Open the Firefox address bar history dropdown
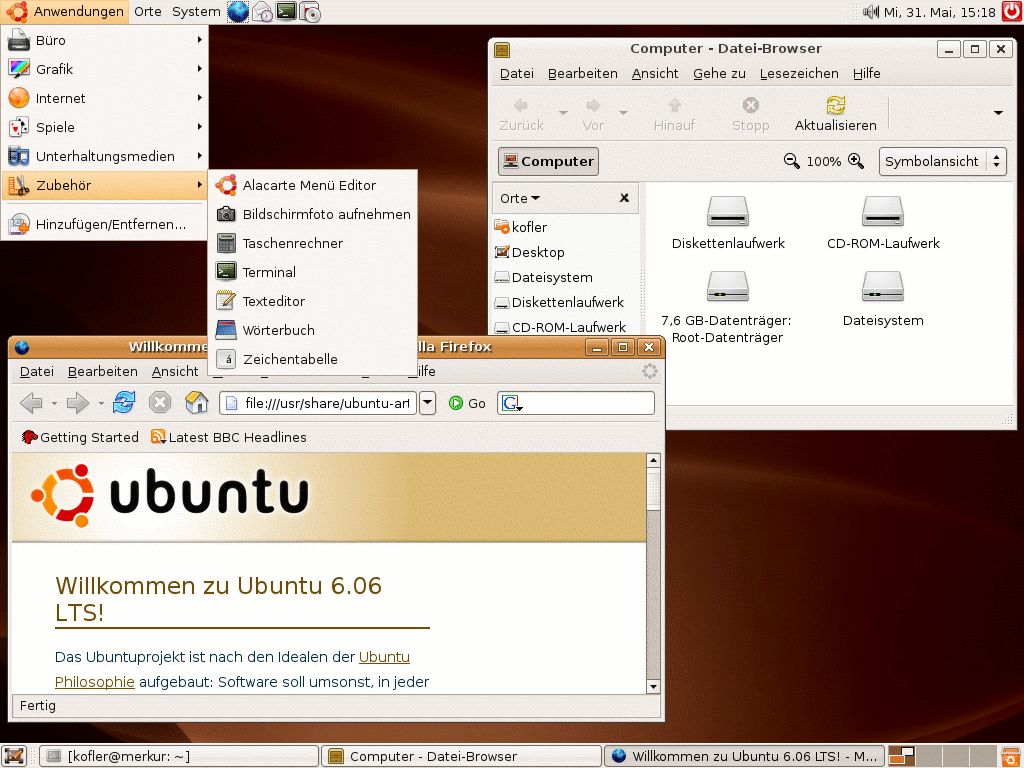This screenshot has height=768, width=1024. point(428,403)
